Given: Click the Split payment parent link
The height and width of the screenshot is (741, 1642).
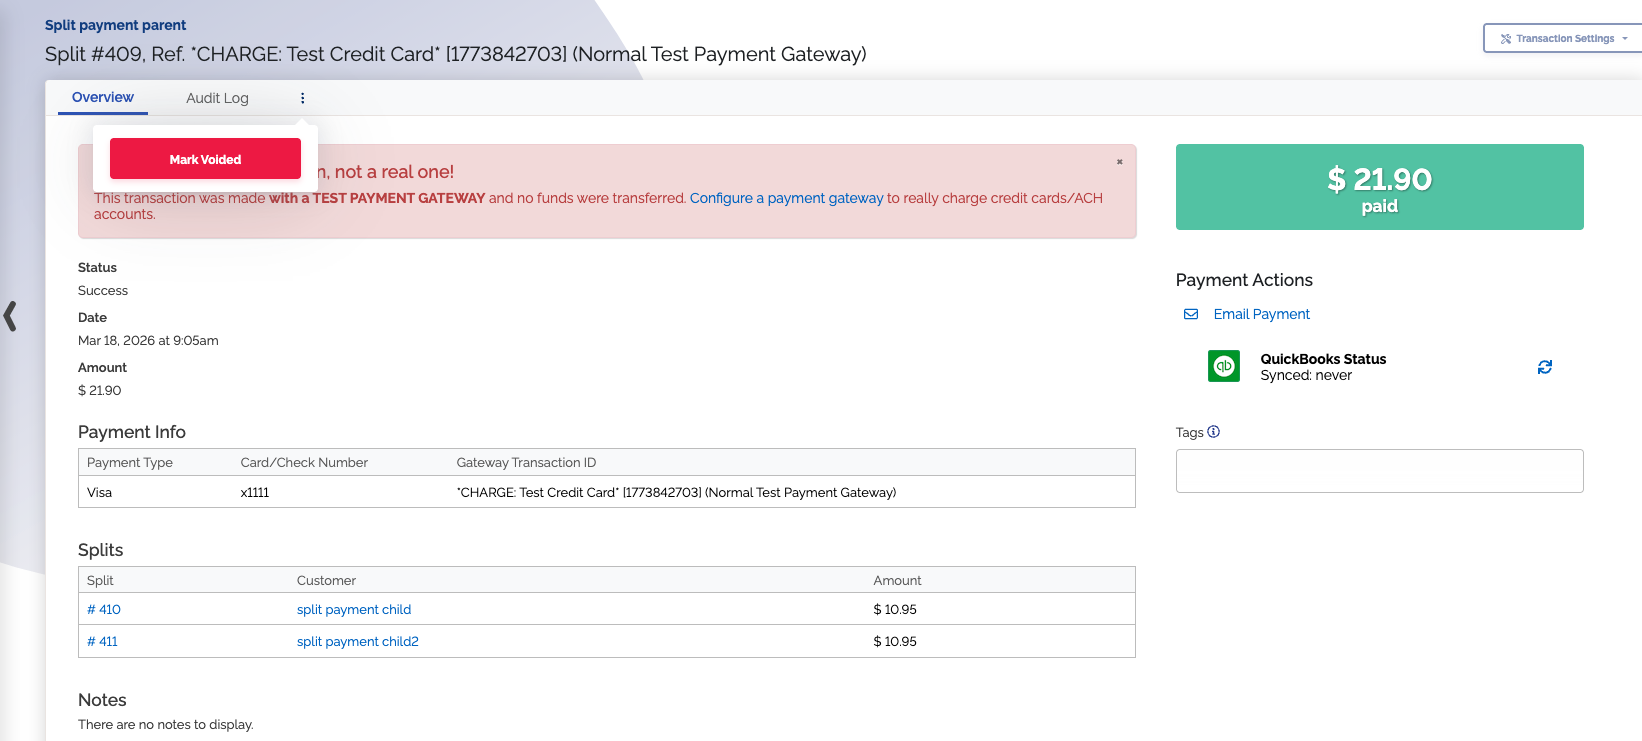Looking at the screenshot, I should click(x=115, y=25).
